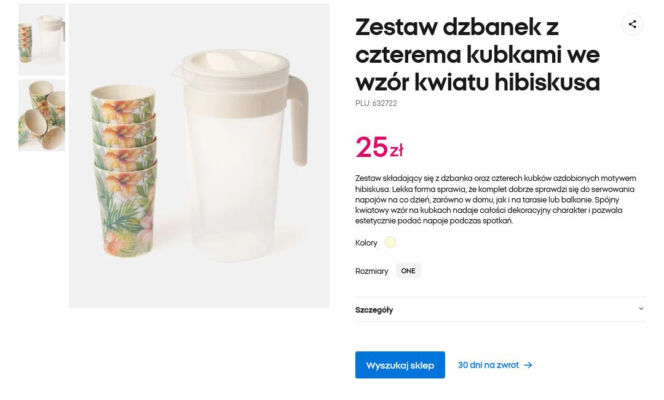Screen dimensions: 664x400
Task: Choose the ONE size option
Action: coord(408,271)
